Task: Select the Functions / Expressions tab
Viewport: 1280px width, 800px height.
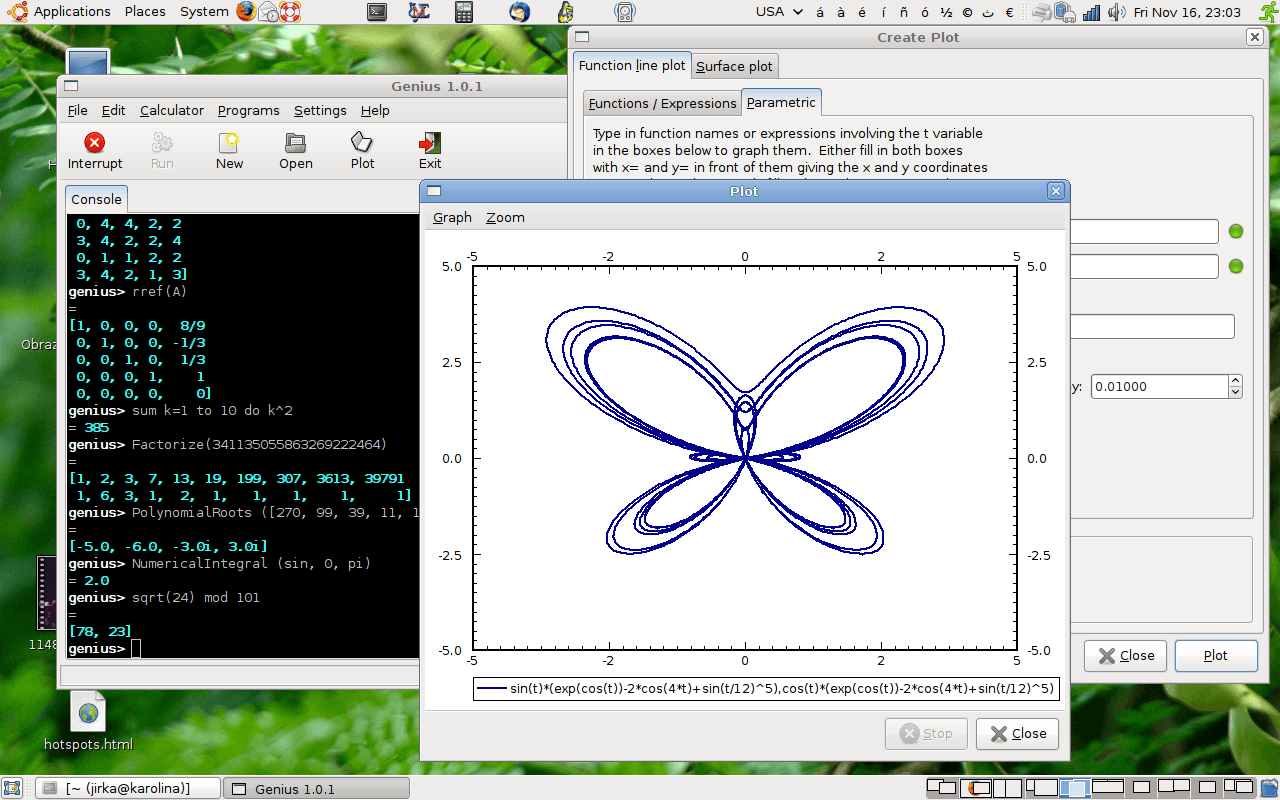Action: coord(662,102)
